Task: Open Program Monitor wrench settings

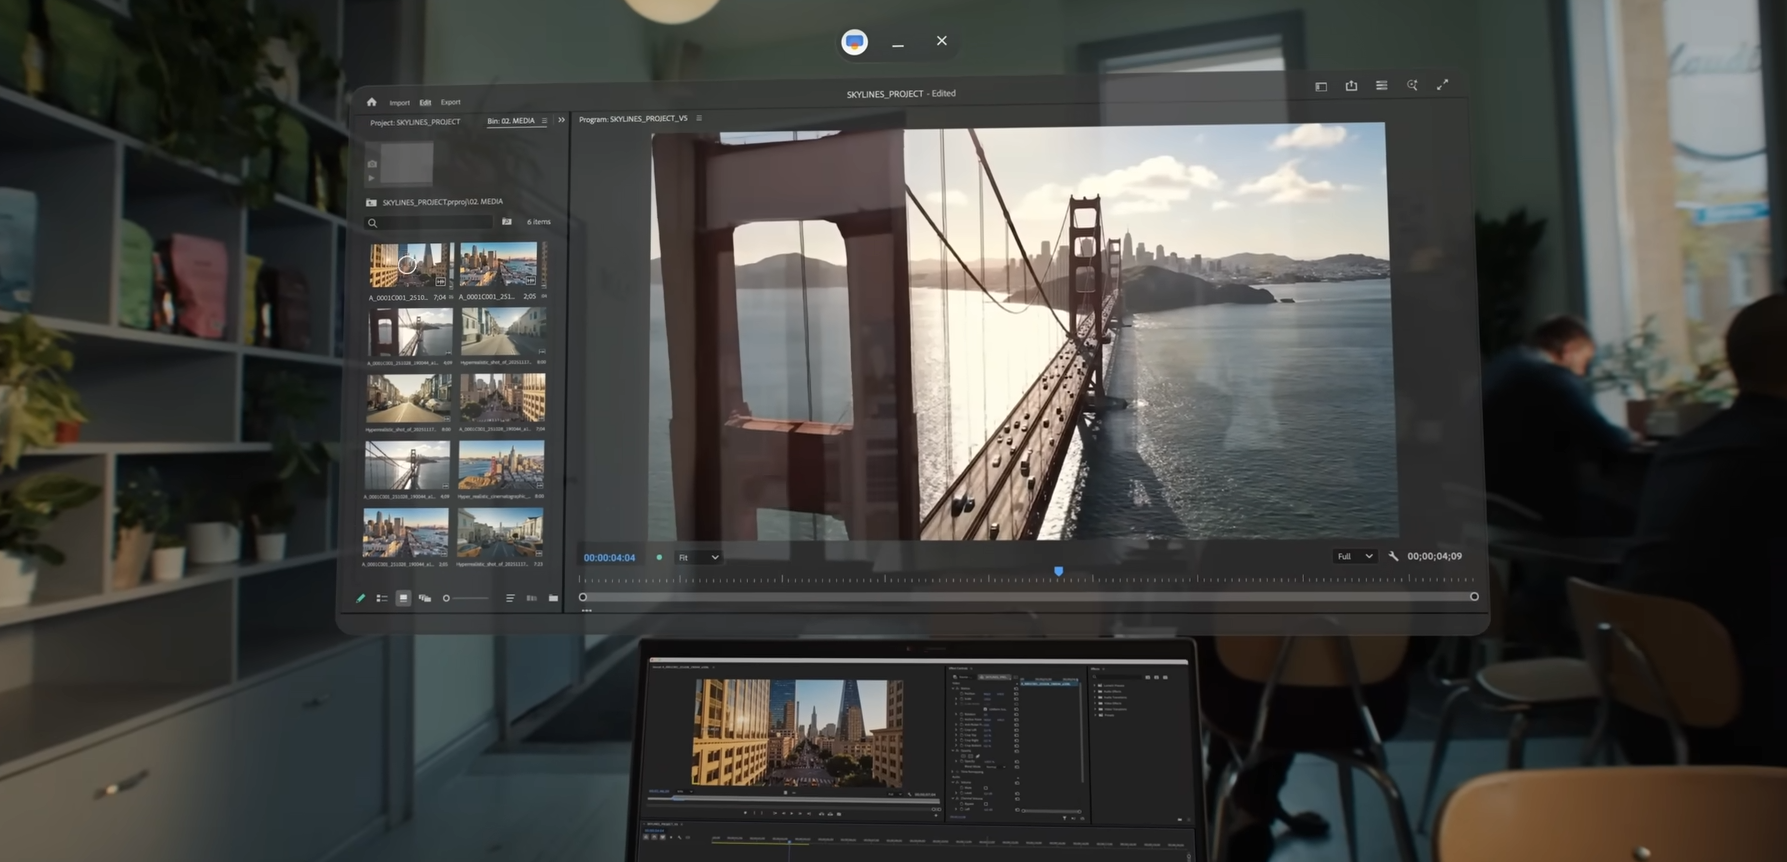Action: point(1393,556)
